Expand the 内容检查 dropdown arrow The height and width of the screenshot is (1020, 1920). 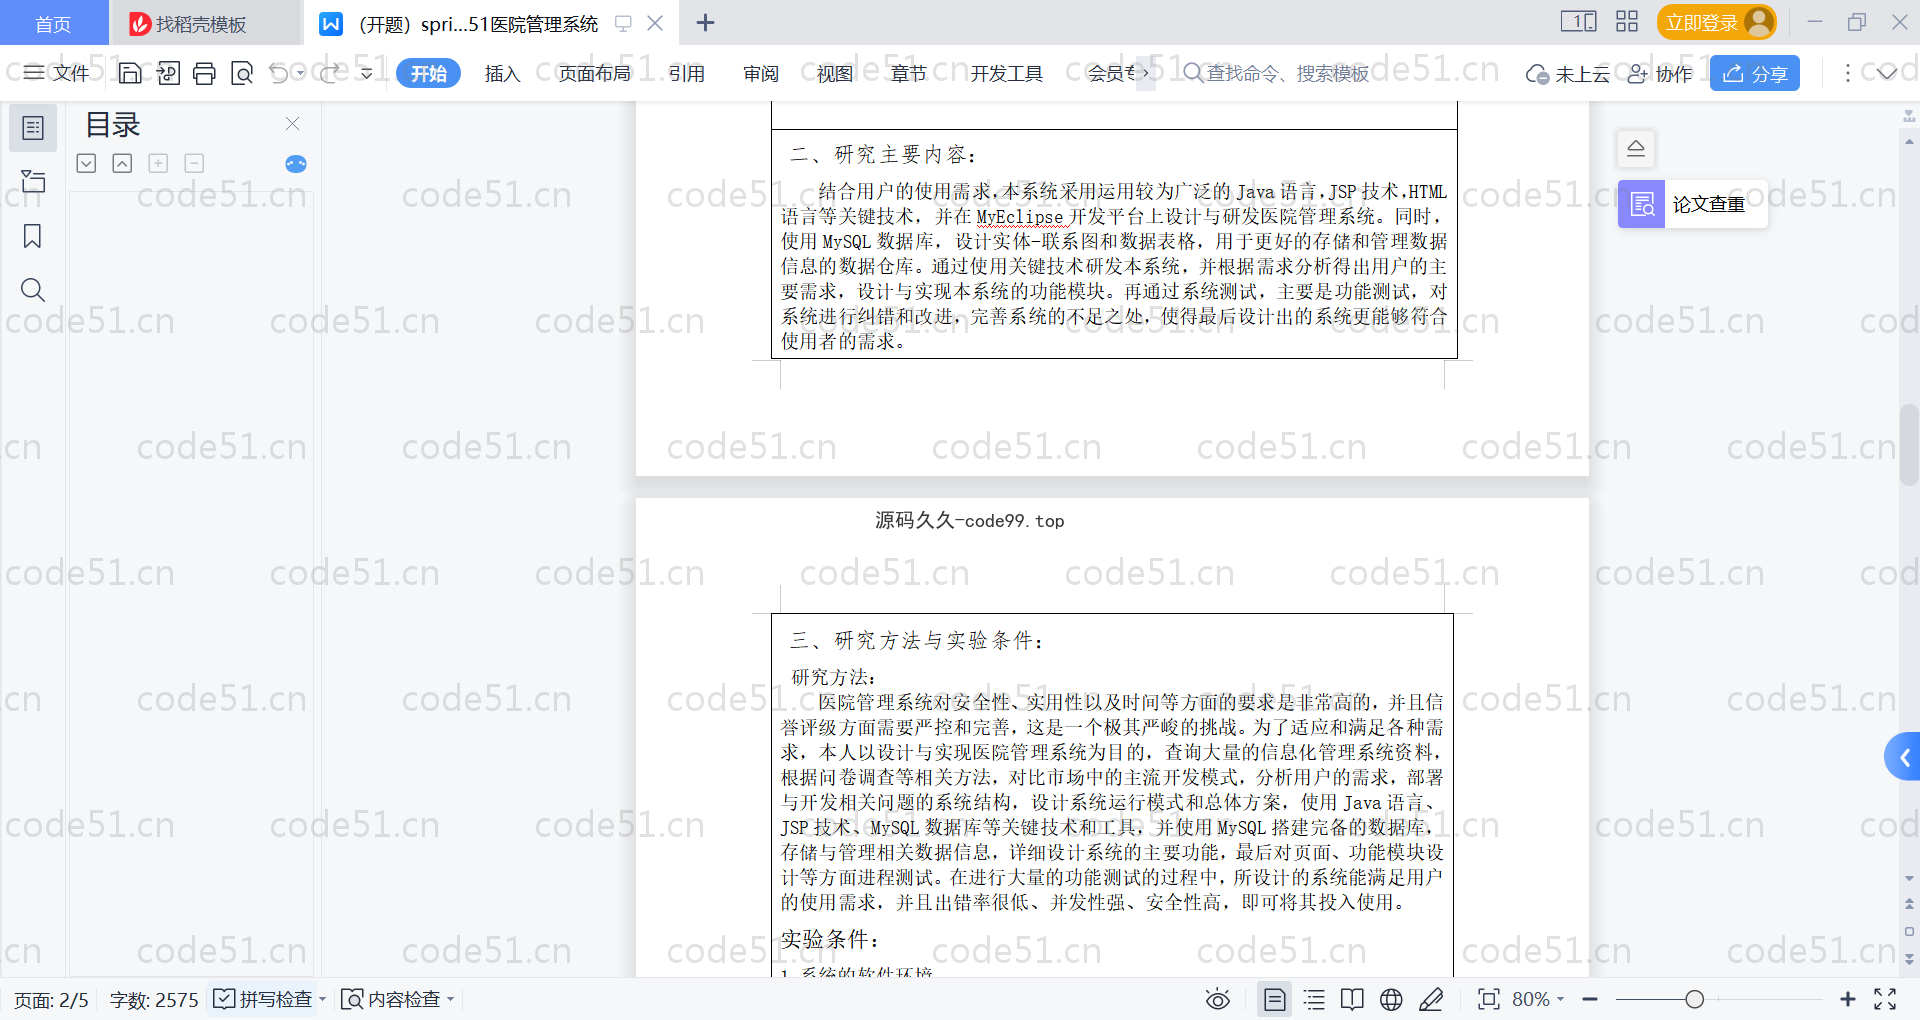click(x=451, y=999)
